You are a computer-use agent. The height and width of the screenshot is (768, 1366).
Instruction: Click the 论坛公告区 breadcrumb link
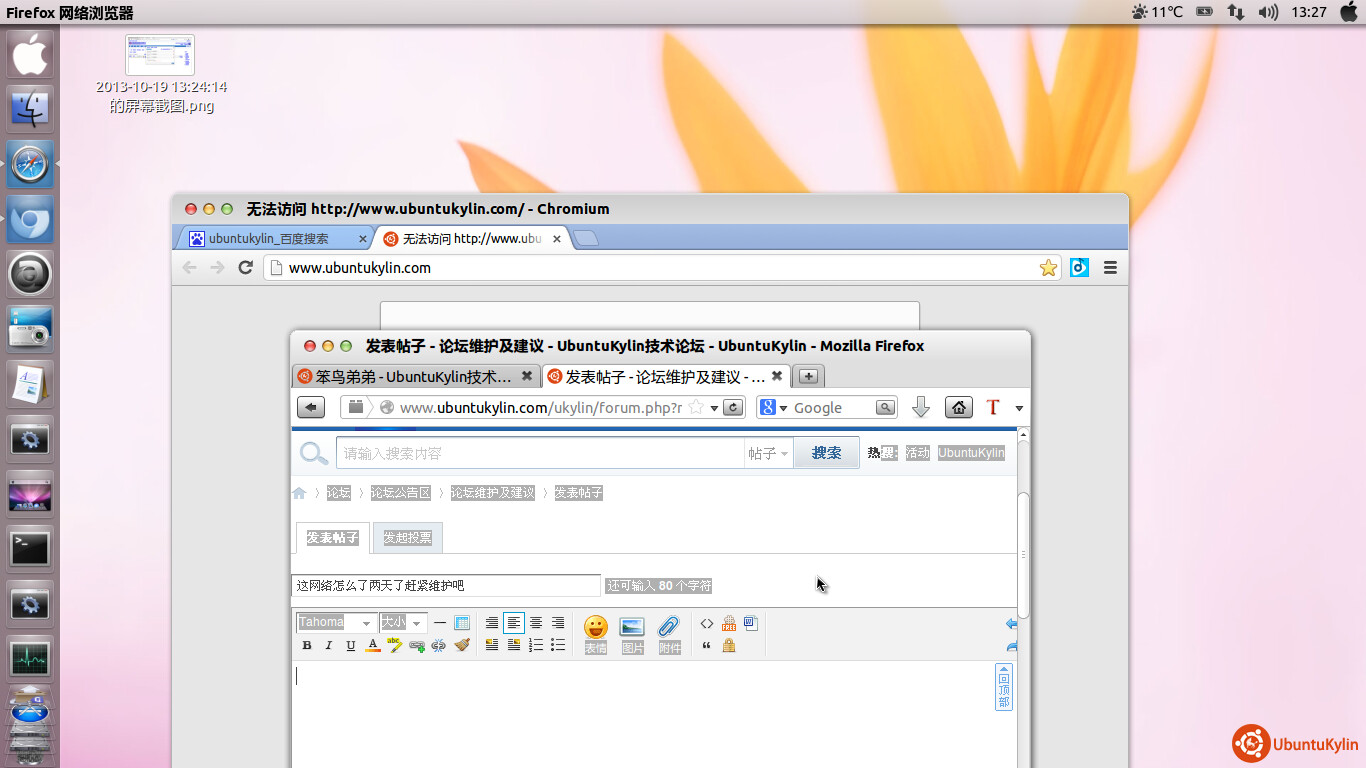400,493
